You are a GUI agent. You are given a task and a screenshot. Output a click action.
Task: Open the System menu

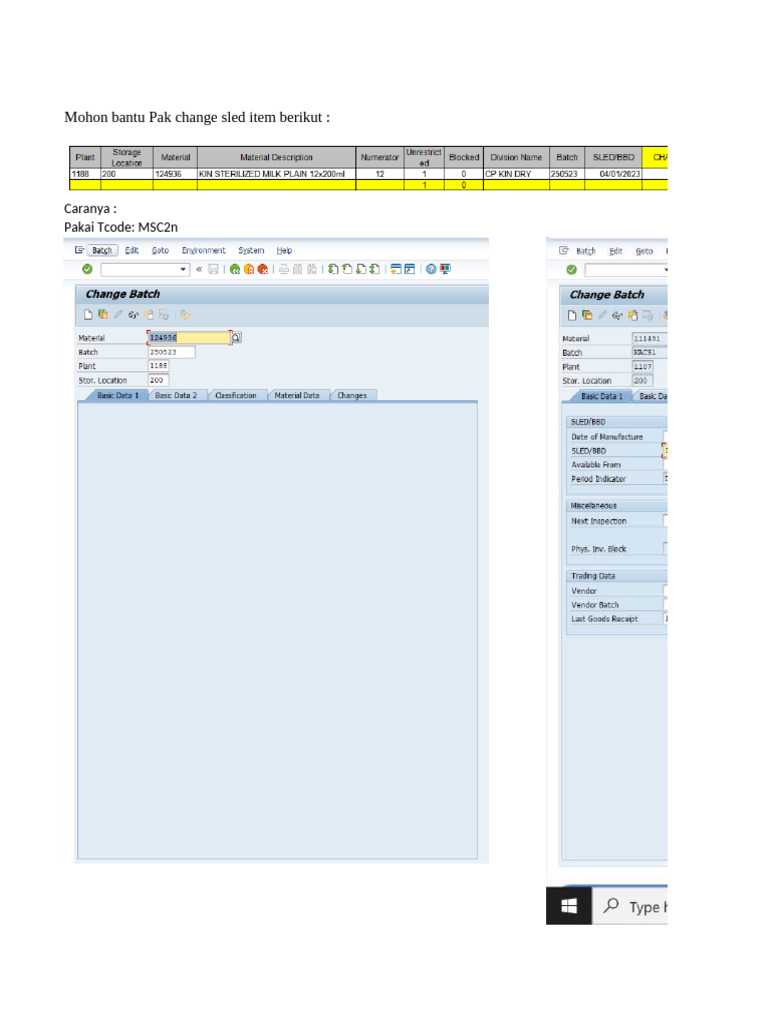[x=251, y=251]
